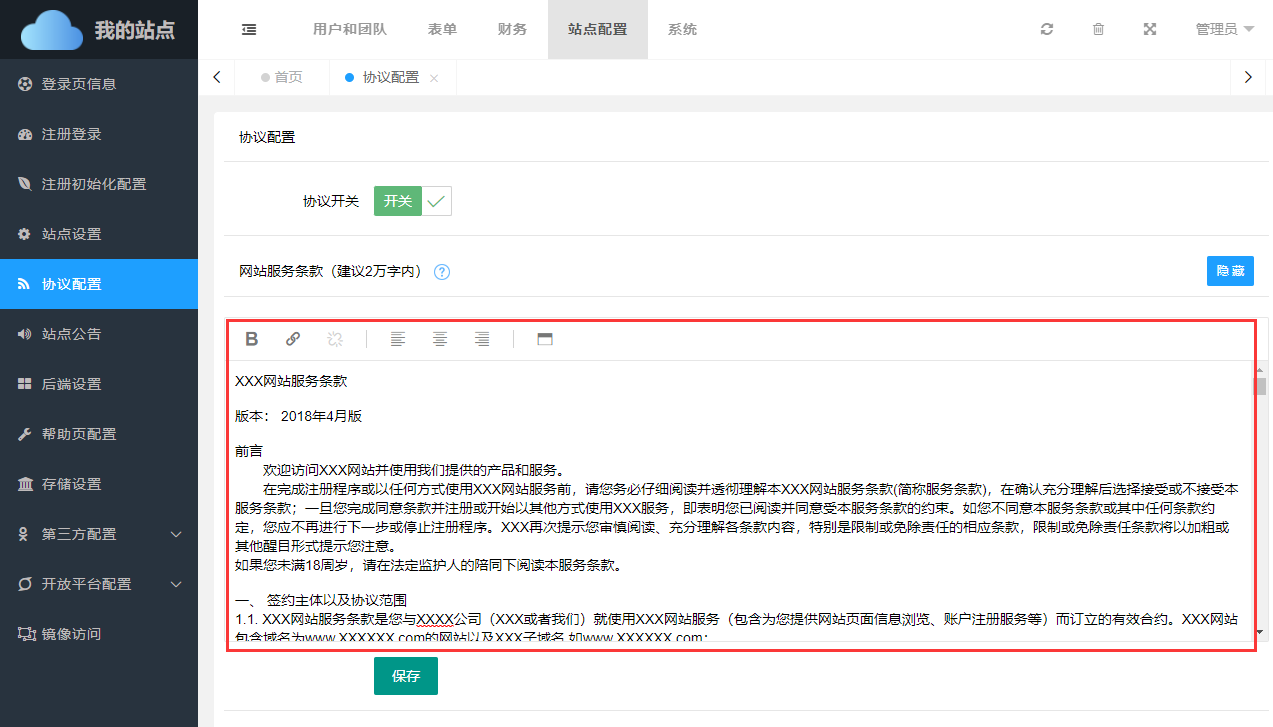
Task: Click the trash icon in top bar
Action: point(1098,29)
